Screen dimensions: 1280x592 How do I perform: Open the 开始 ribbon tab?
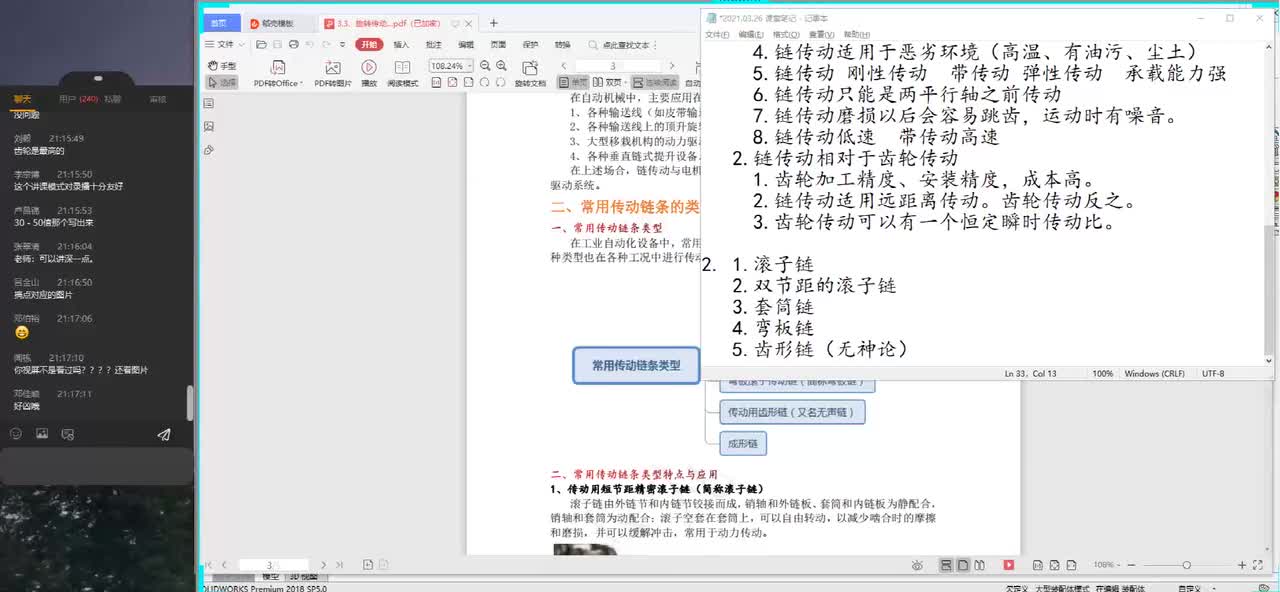point(369,45)
